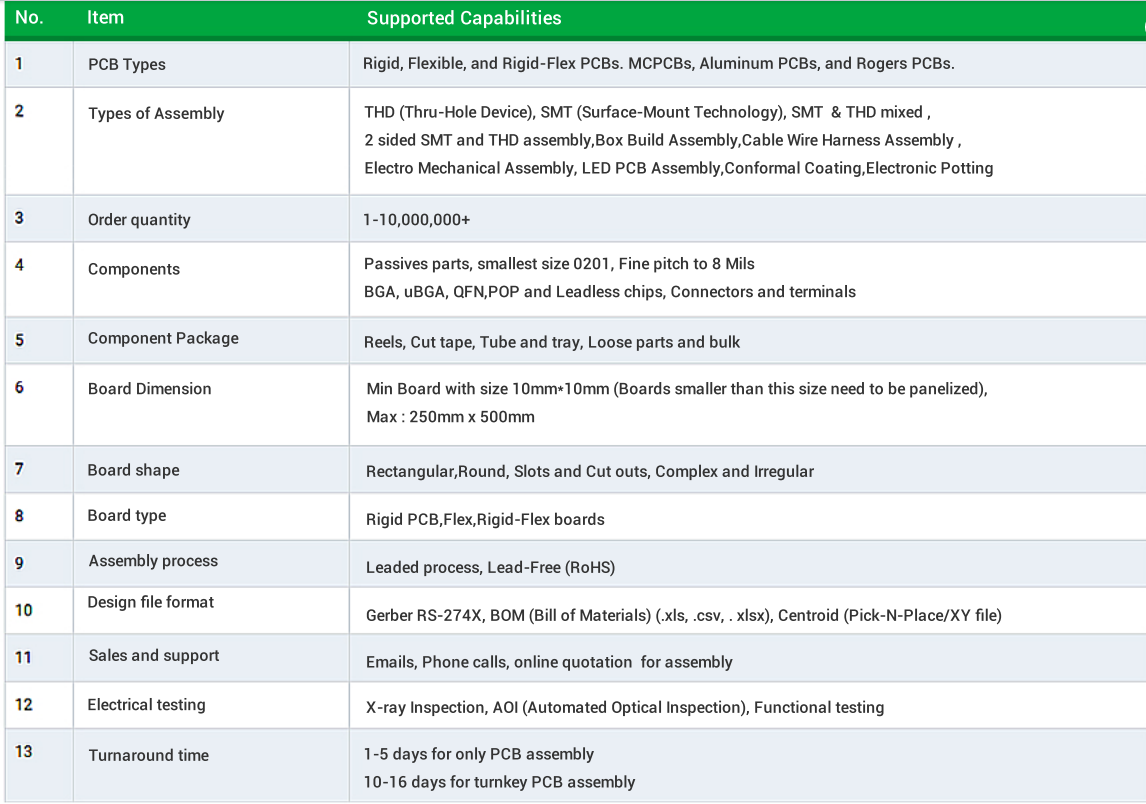Select the '10-16 days for turnkey PCB assembly' line

pyautogui.click(x=499, y=782)
